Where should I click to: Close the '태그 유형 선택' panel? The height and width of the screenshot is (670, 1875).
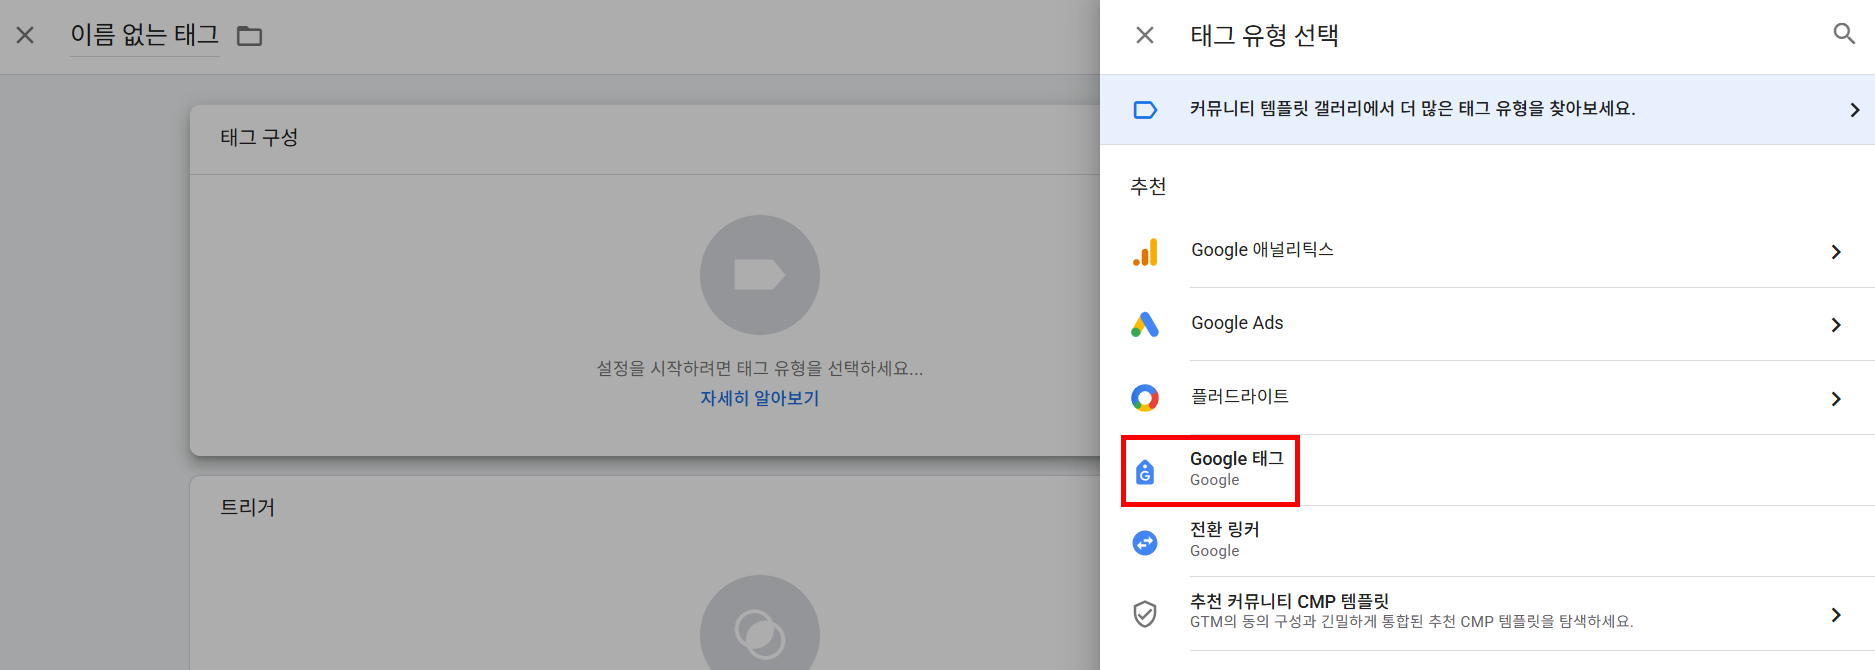1145,36
